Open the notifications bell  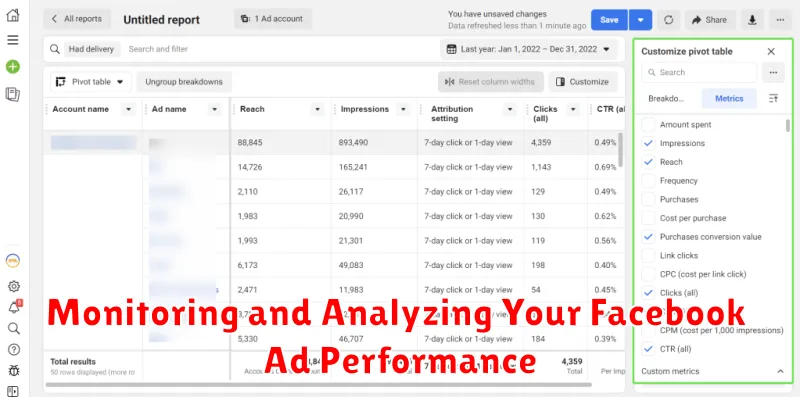tap(14, 307)
